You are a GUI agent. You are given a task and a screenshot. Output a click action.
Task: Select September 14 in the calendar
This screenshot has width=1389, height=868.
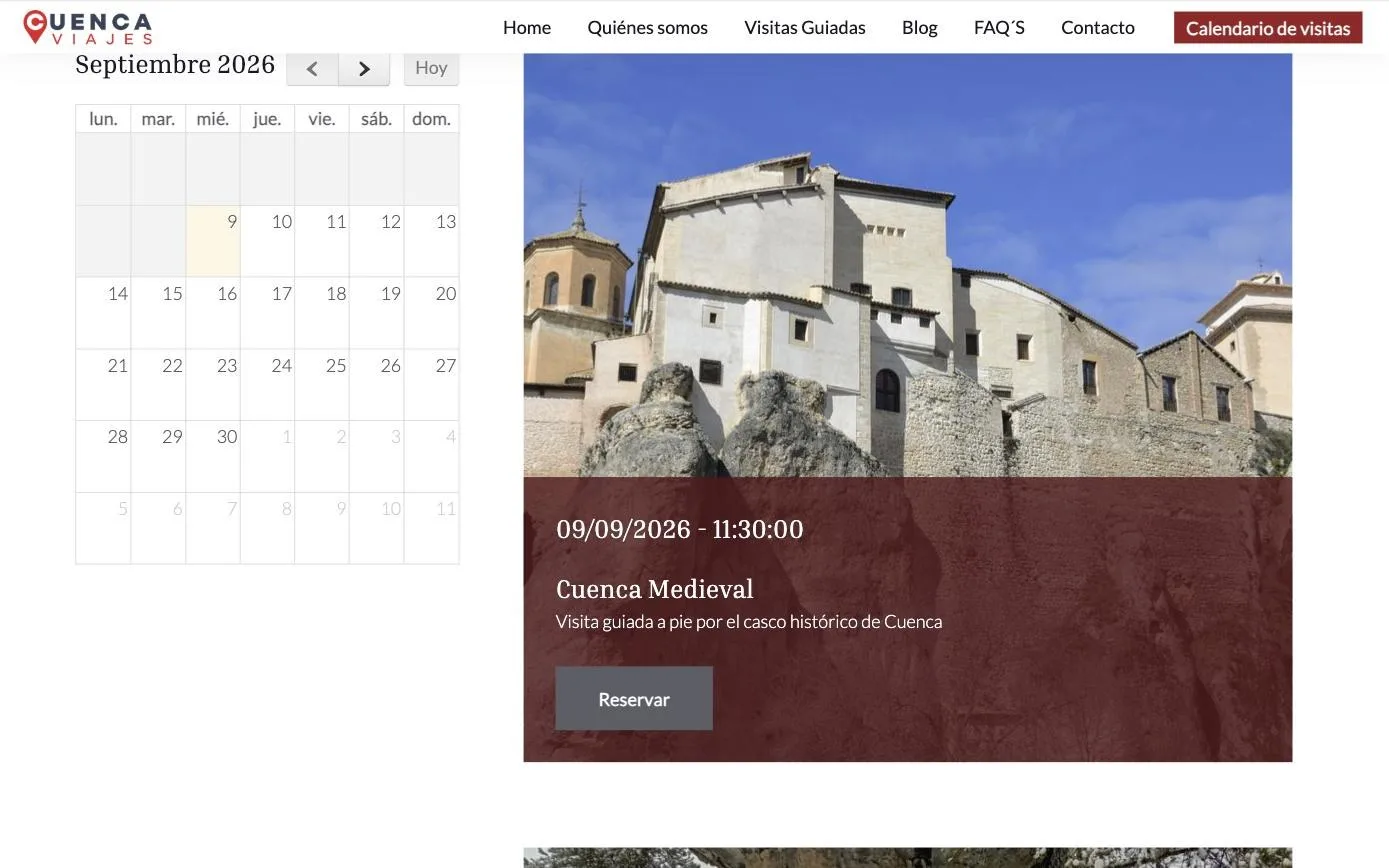tap(104, 313)
